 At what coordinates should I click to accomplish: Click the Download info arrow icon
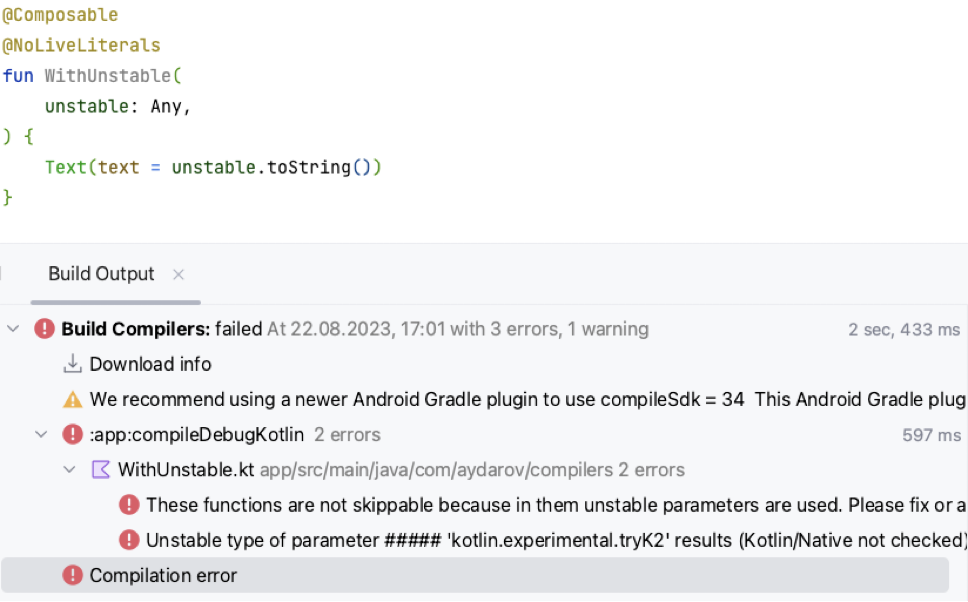[x=72, y=364]
